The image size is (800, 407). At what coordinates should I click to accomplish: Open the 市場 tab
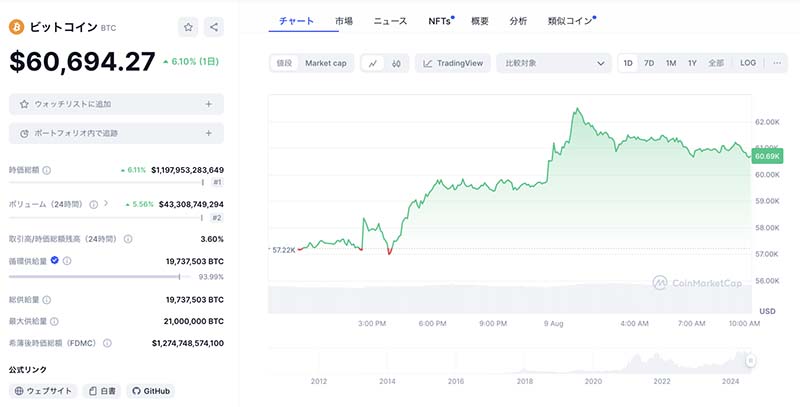tap(344, 21)
